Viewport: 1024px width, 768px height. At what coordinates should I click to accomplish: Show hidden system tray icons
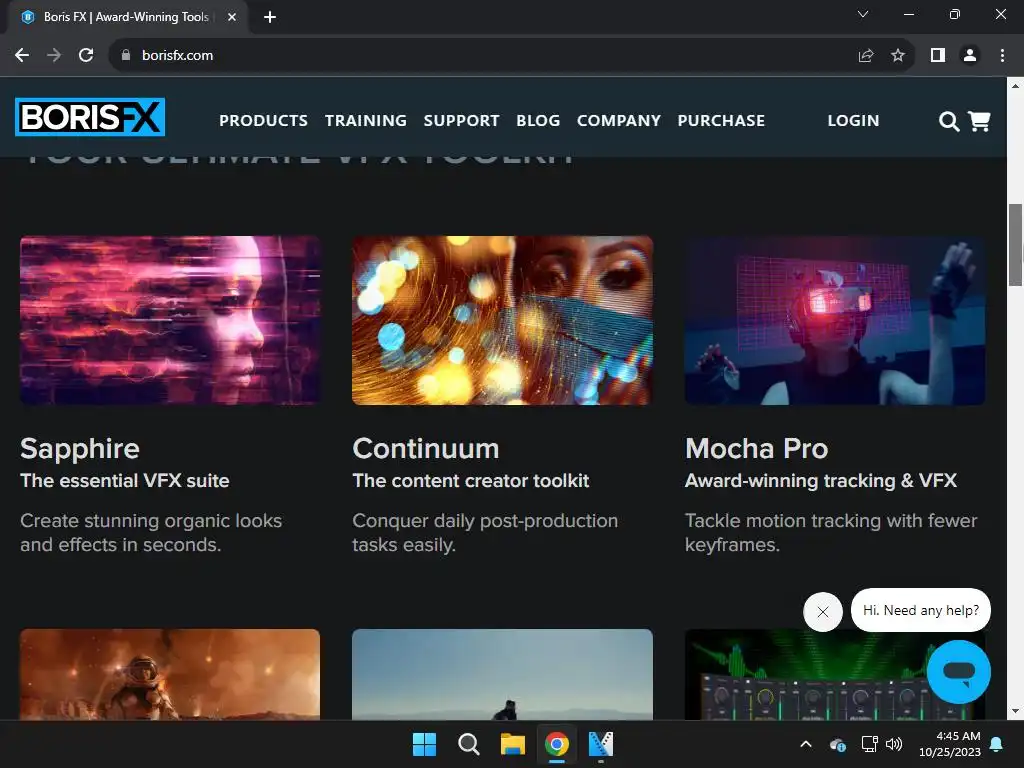coord(806,744)
